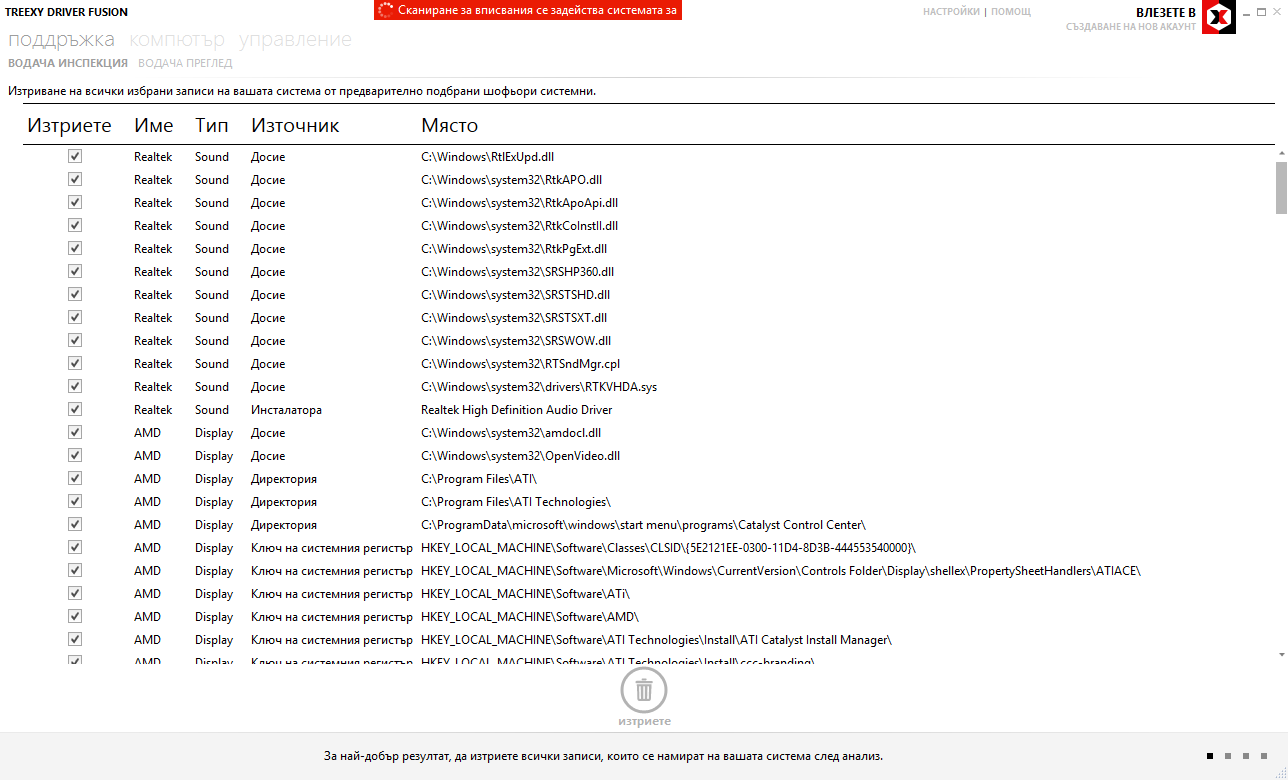The width and height of the screenshot is (1288, 780).
Task: Click the CLSID {5E2121EE-0300-11D4-8D3B-444553540000} registry path
Action: pyautogui.click(x=668, y=548)
